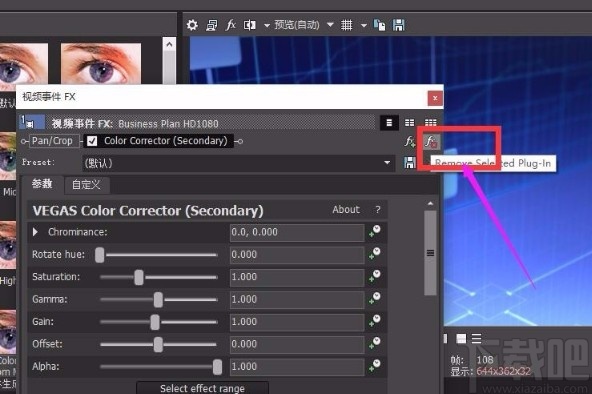Switch to three-column layout icon

tap(430, 123)
